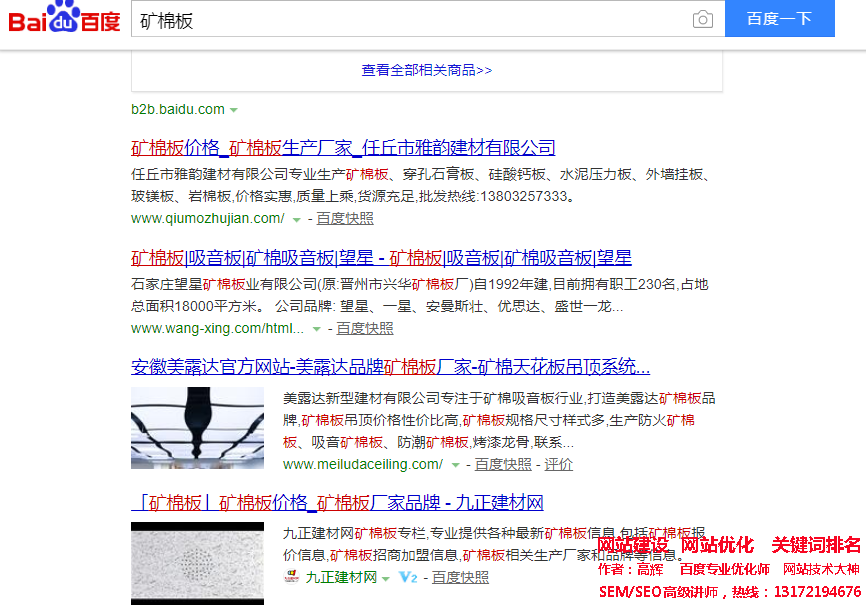
Task: Expand dropdown arrow beside www.qiumozhujian.com
Action: click(x=297, y=218)
